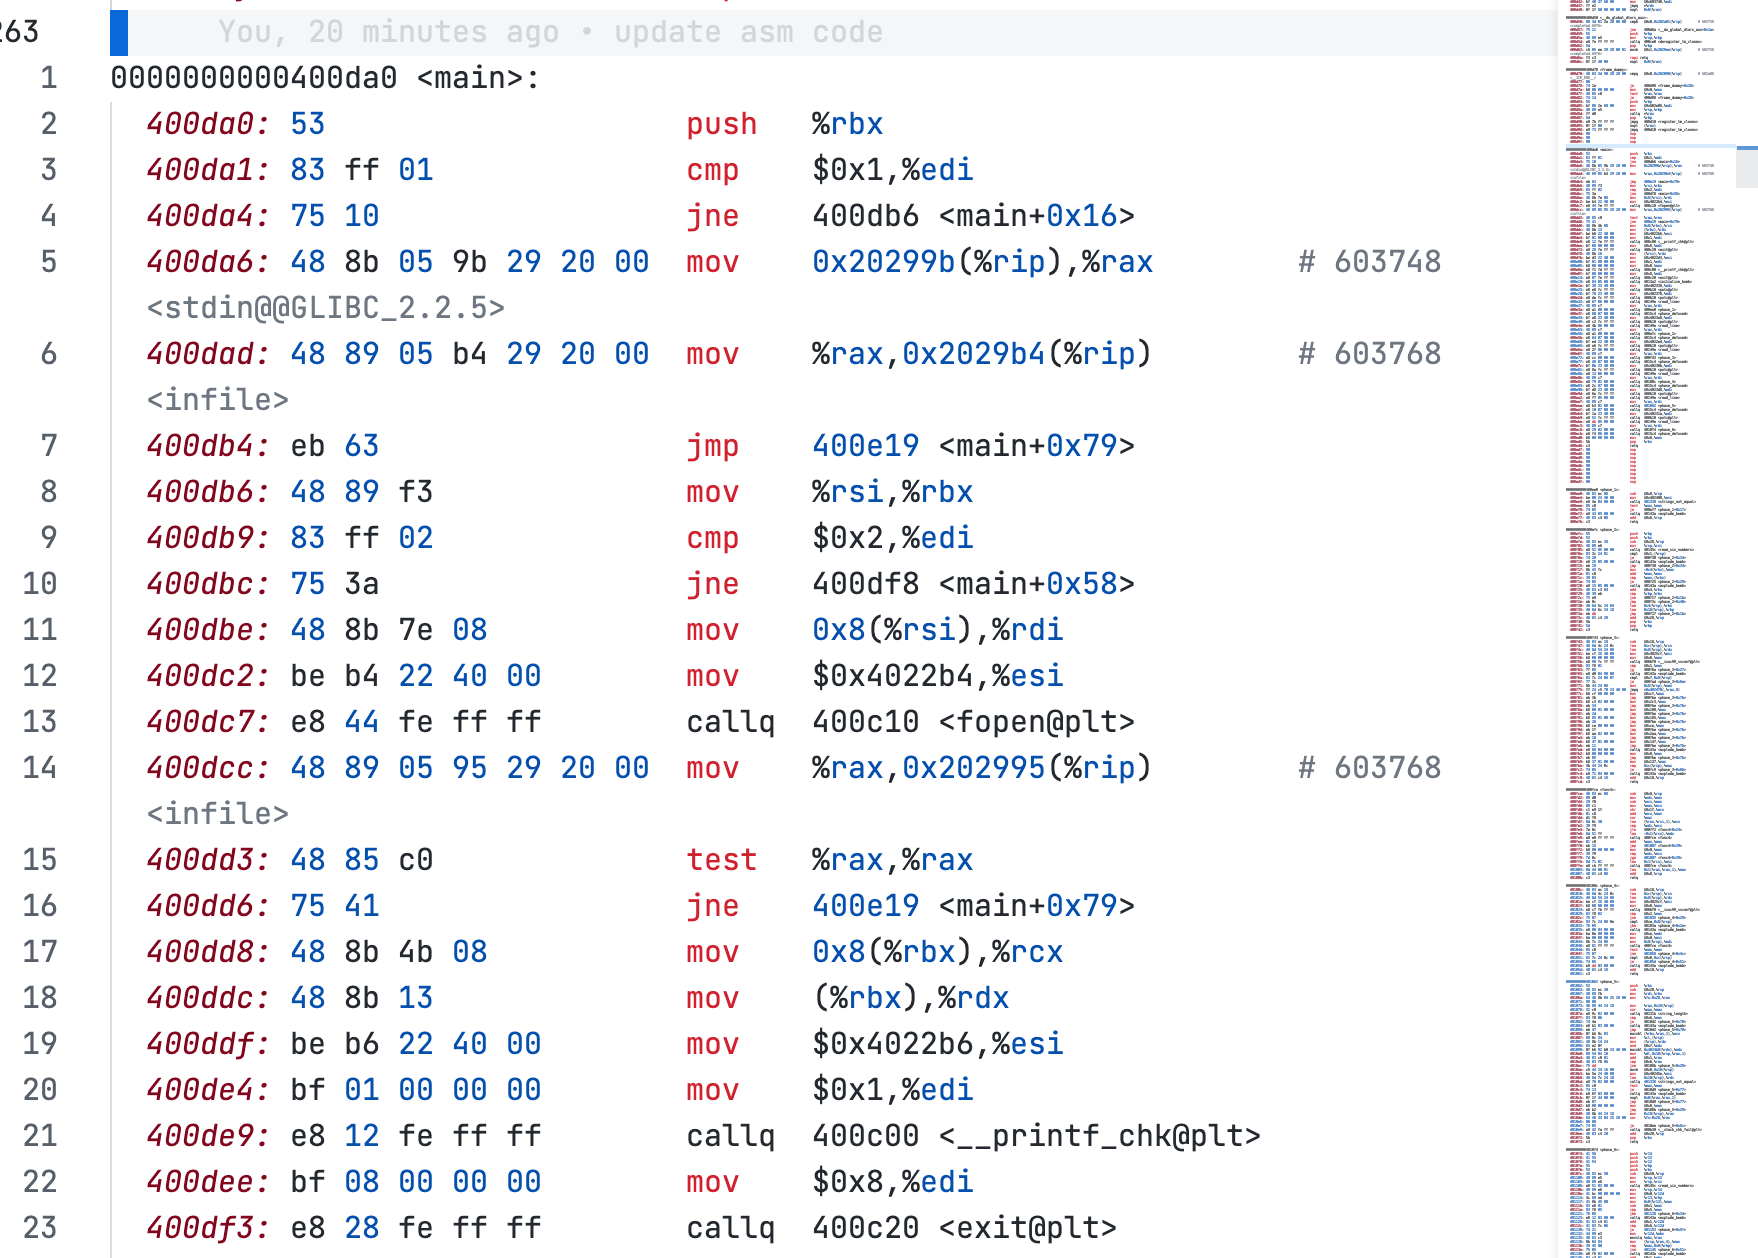
Task: Place cursor on the <main>: label
Action: [477, 78]
